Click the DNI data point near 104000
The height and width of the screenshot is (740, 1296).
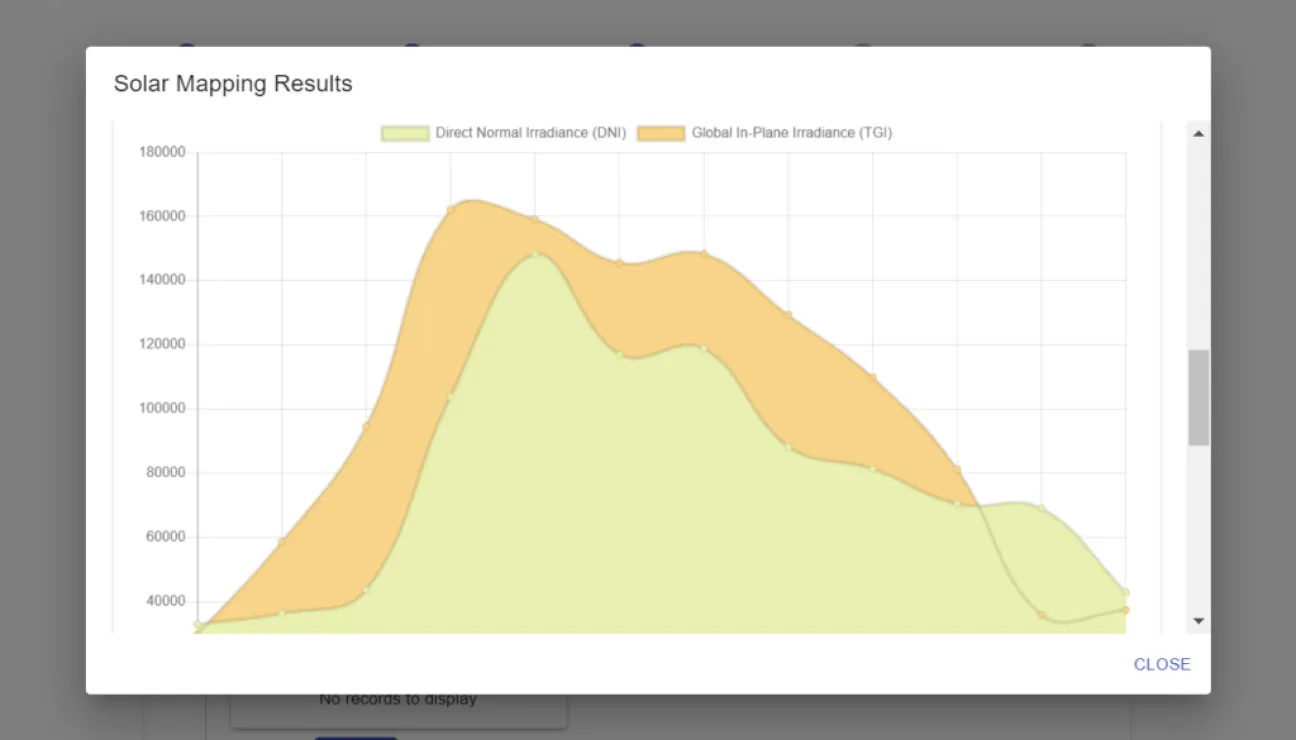(x=451, y=396)
